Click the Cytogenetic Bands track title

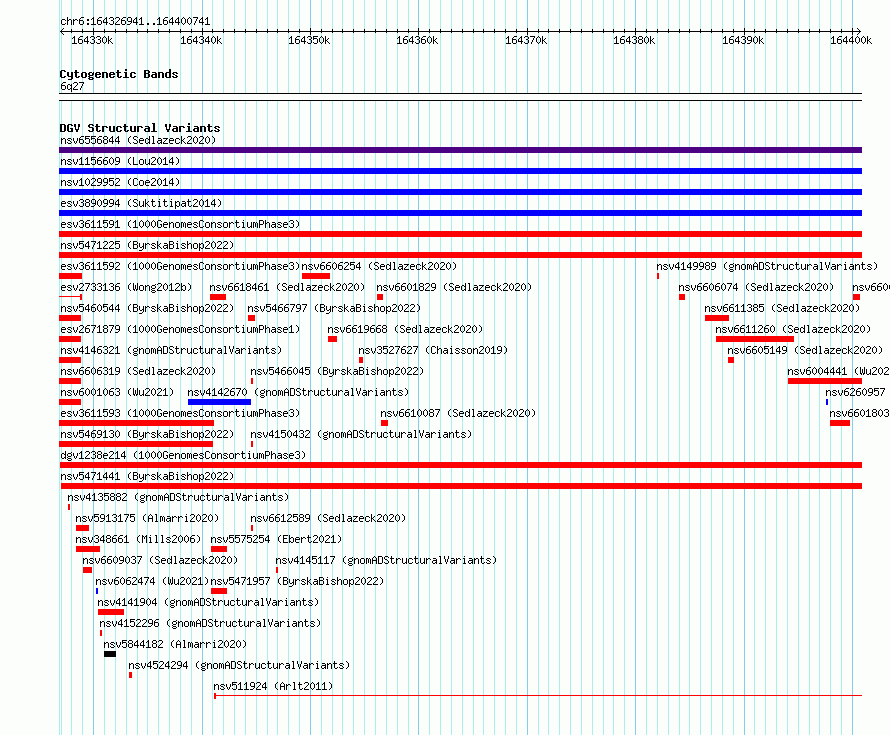[119, 74]
